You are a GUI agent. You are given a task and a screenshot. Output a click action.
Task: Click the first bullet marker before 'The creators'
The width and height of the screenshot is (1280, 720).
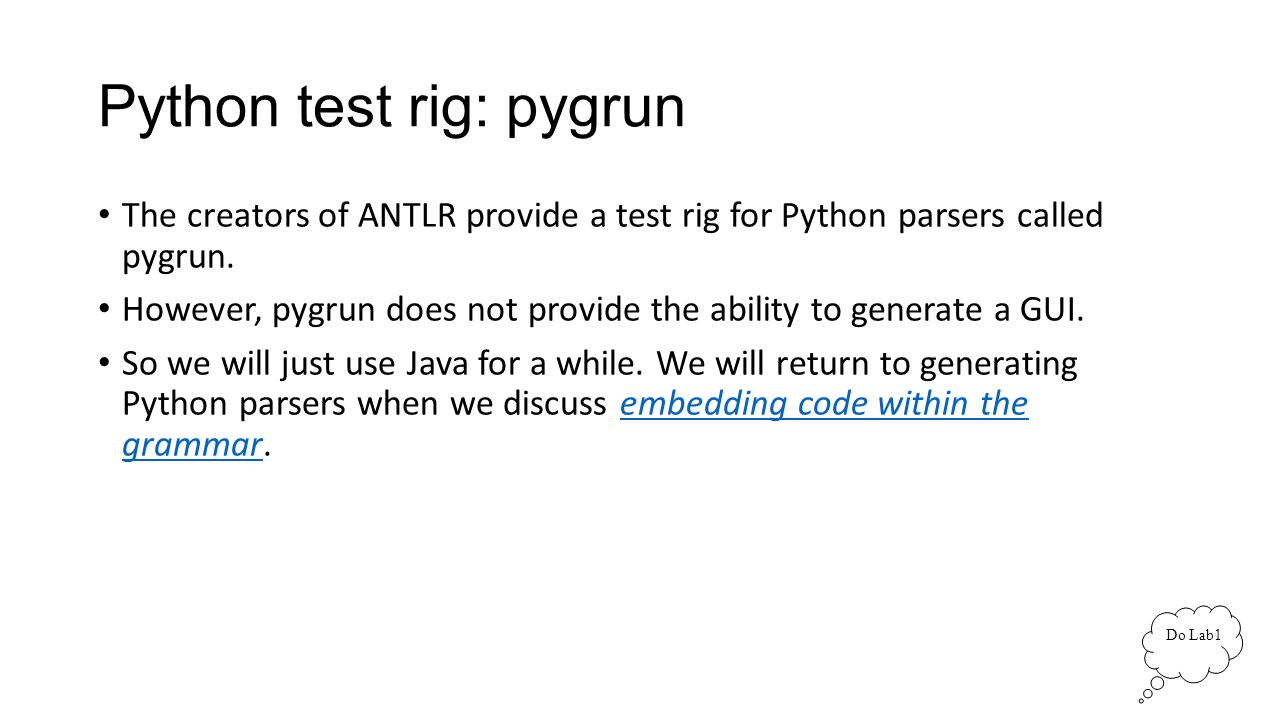105,216
